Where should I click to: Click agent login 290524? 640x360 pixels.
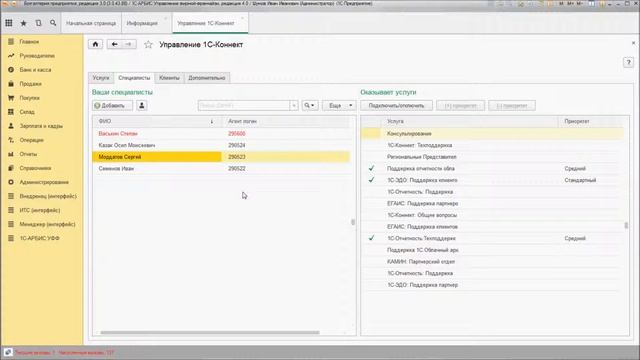pyautogui.click(x=237, y=145)
